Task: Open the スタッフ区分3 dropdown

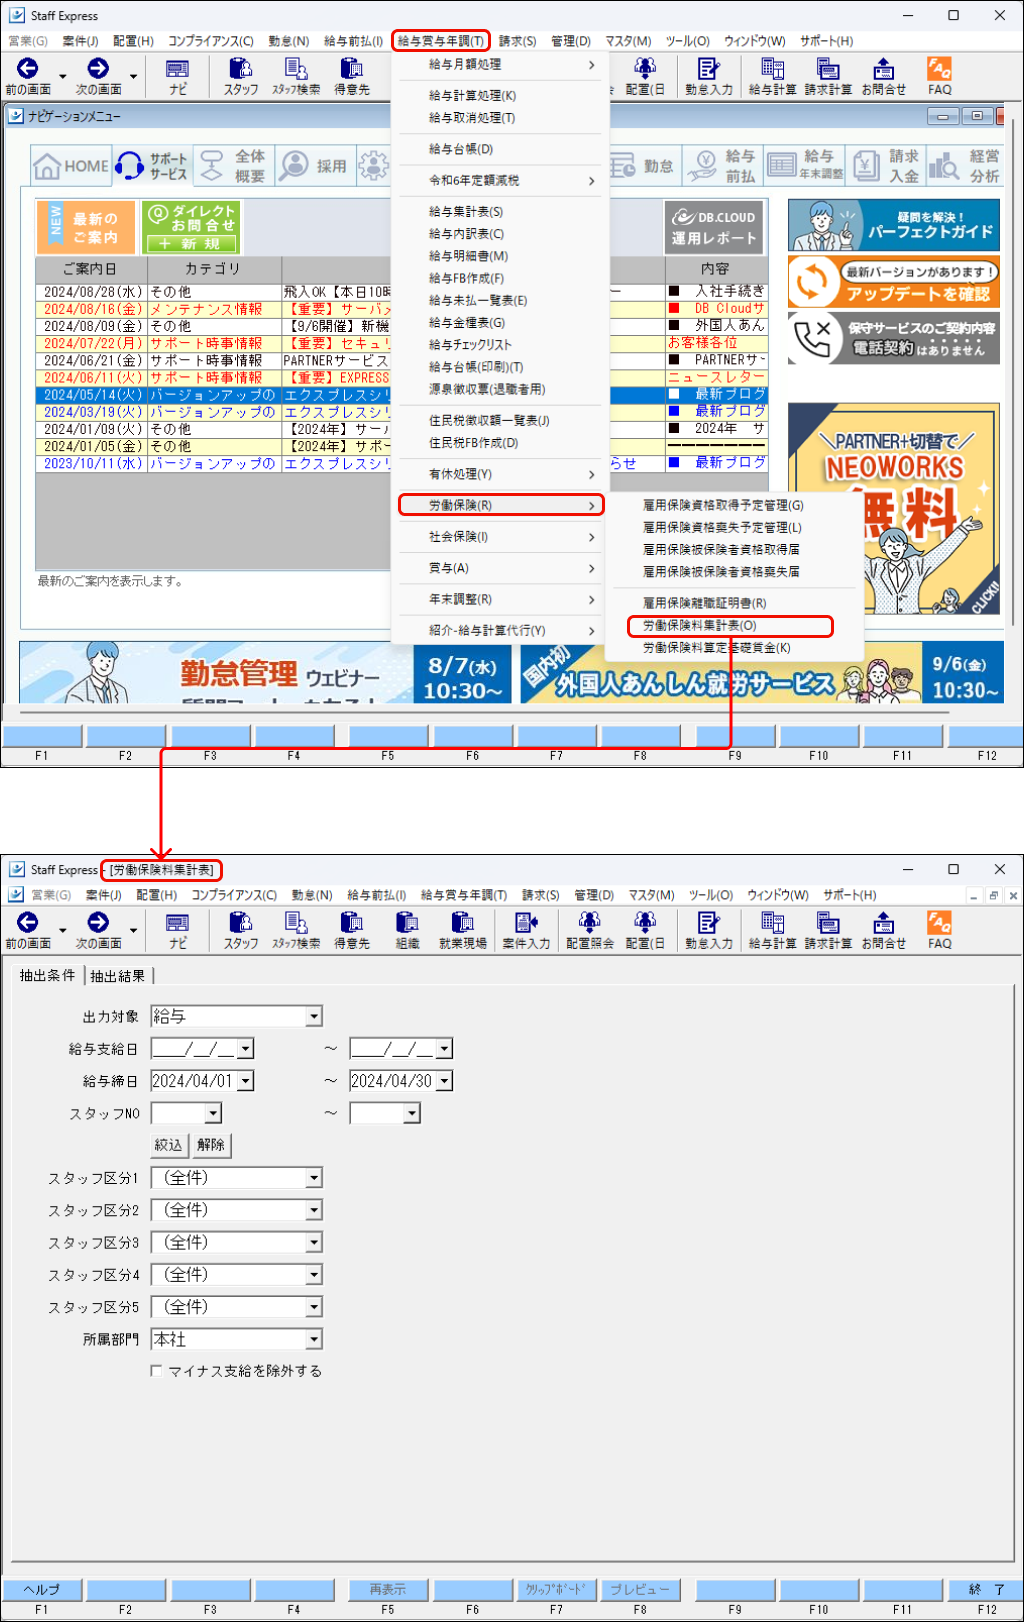Action: (x=314, y=1242)
